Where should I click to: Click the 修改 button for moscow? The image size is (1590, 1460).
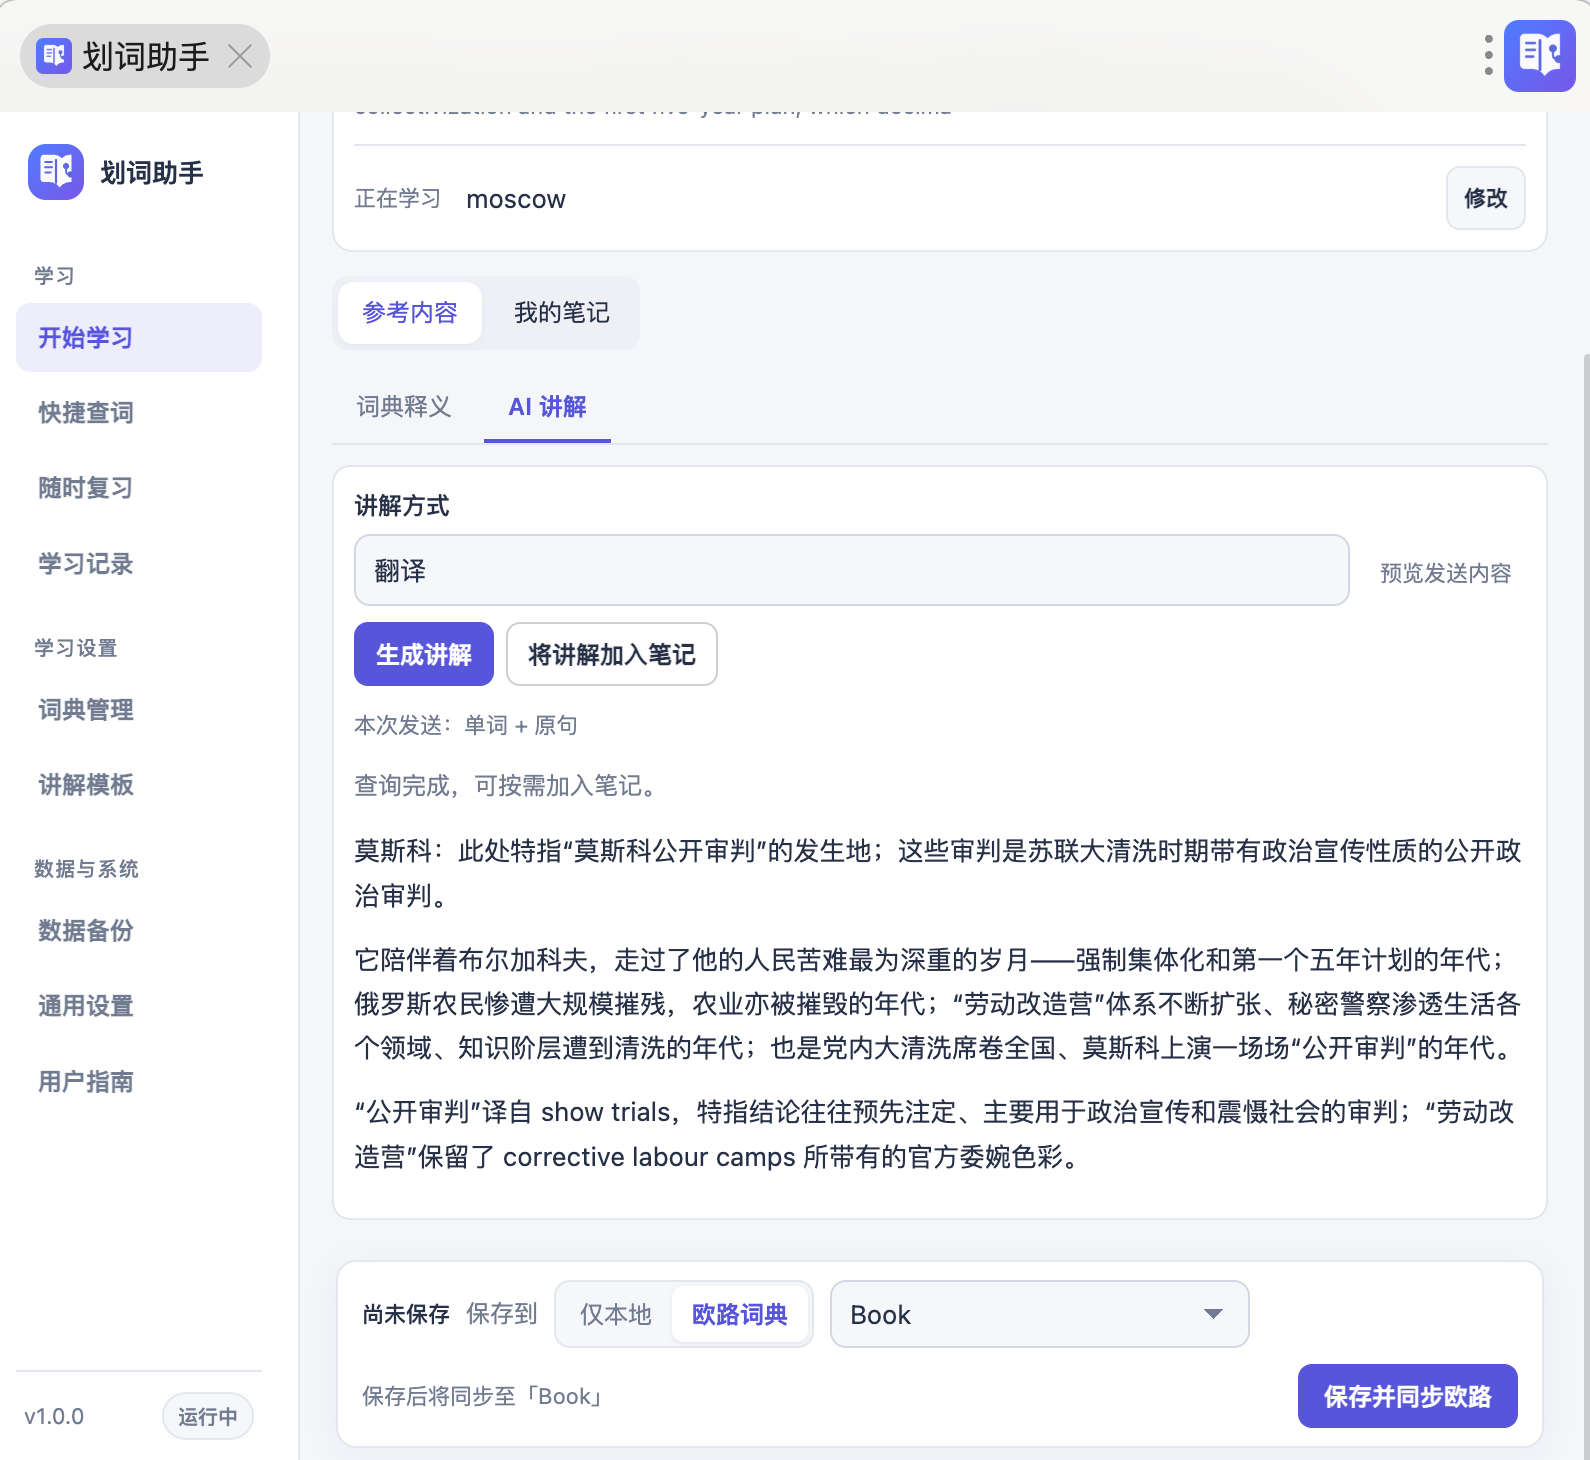tap(1486, 198)
